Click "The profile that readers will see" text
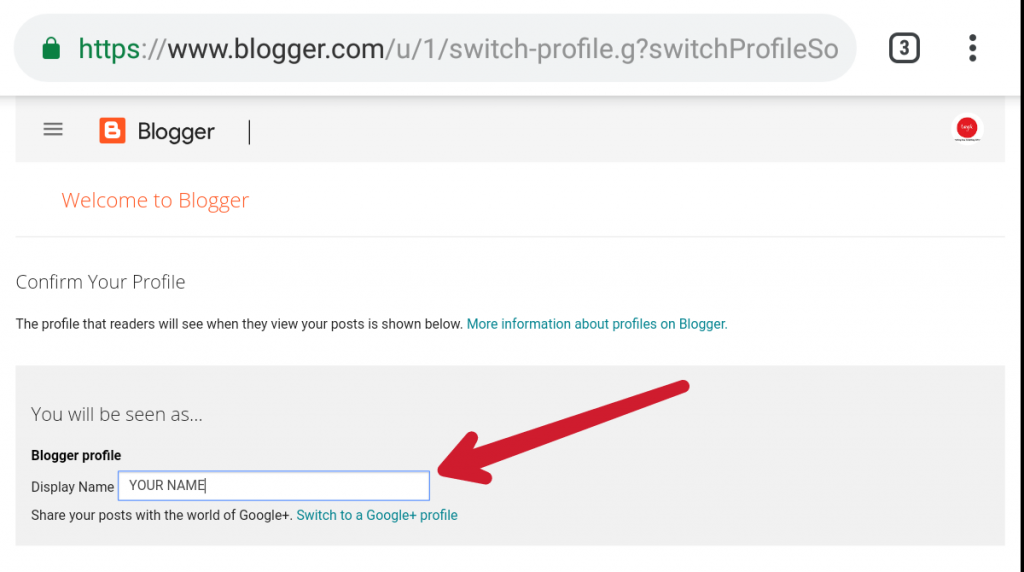The height and width of the screenshot is (572, 1024). tap(239, 324)
